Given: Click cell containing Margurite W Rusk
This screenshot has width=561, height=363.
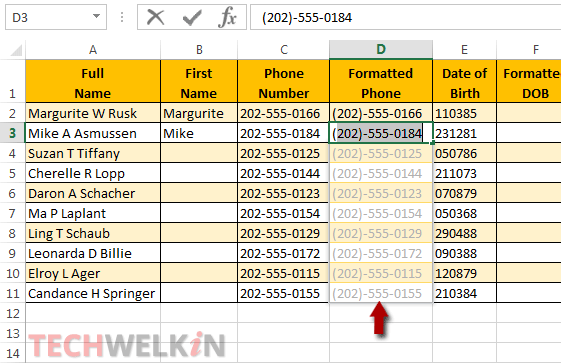Looking at the screenshot, I should tap(93, 113).
